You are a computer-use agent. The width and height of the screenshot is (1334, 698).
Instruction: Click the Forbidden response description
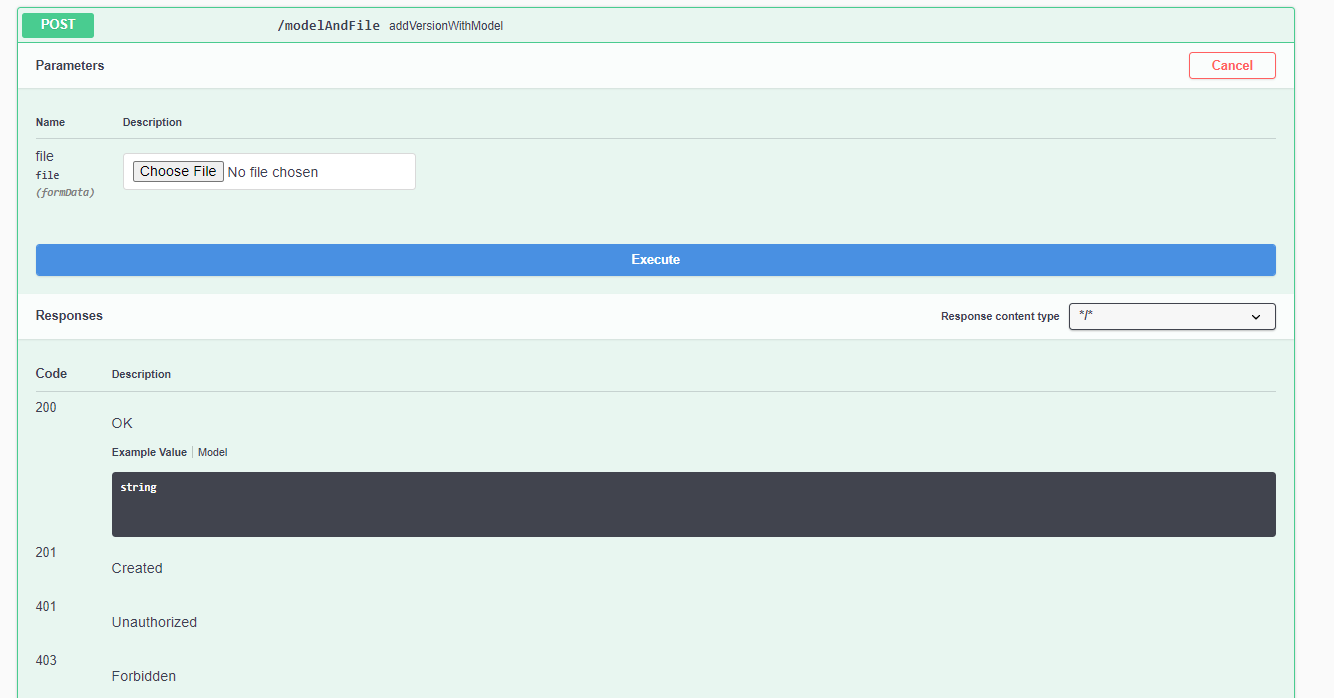[146, 676]
